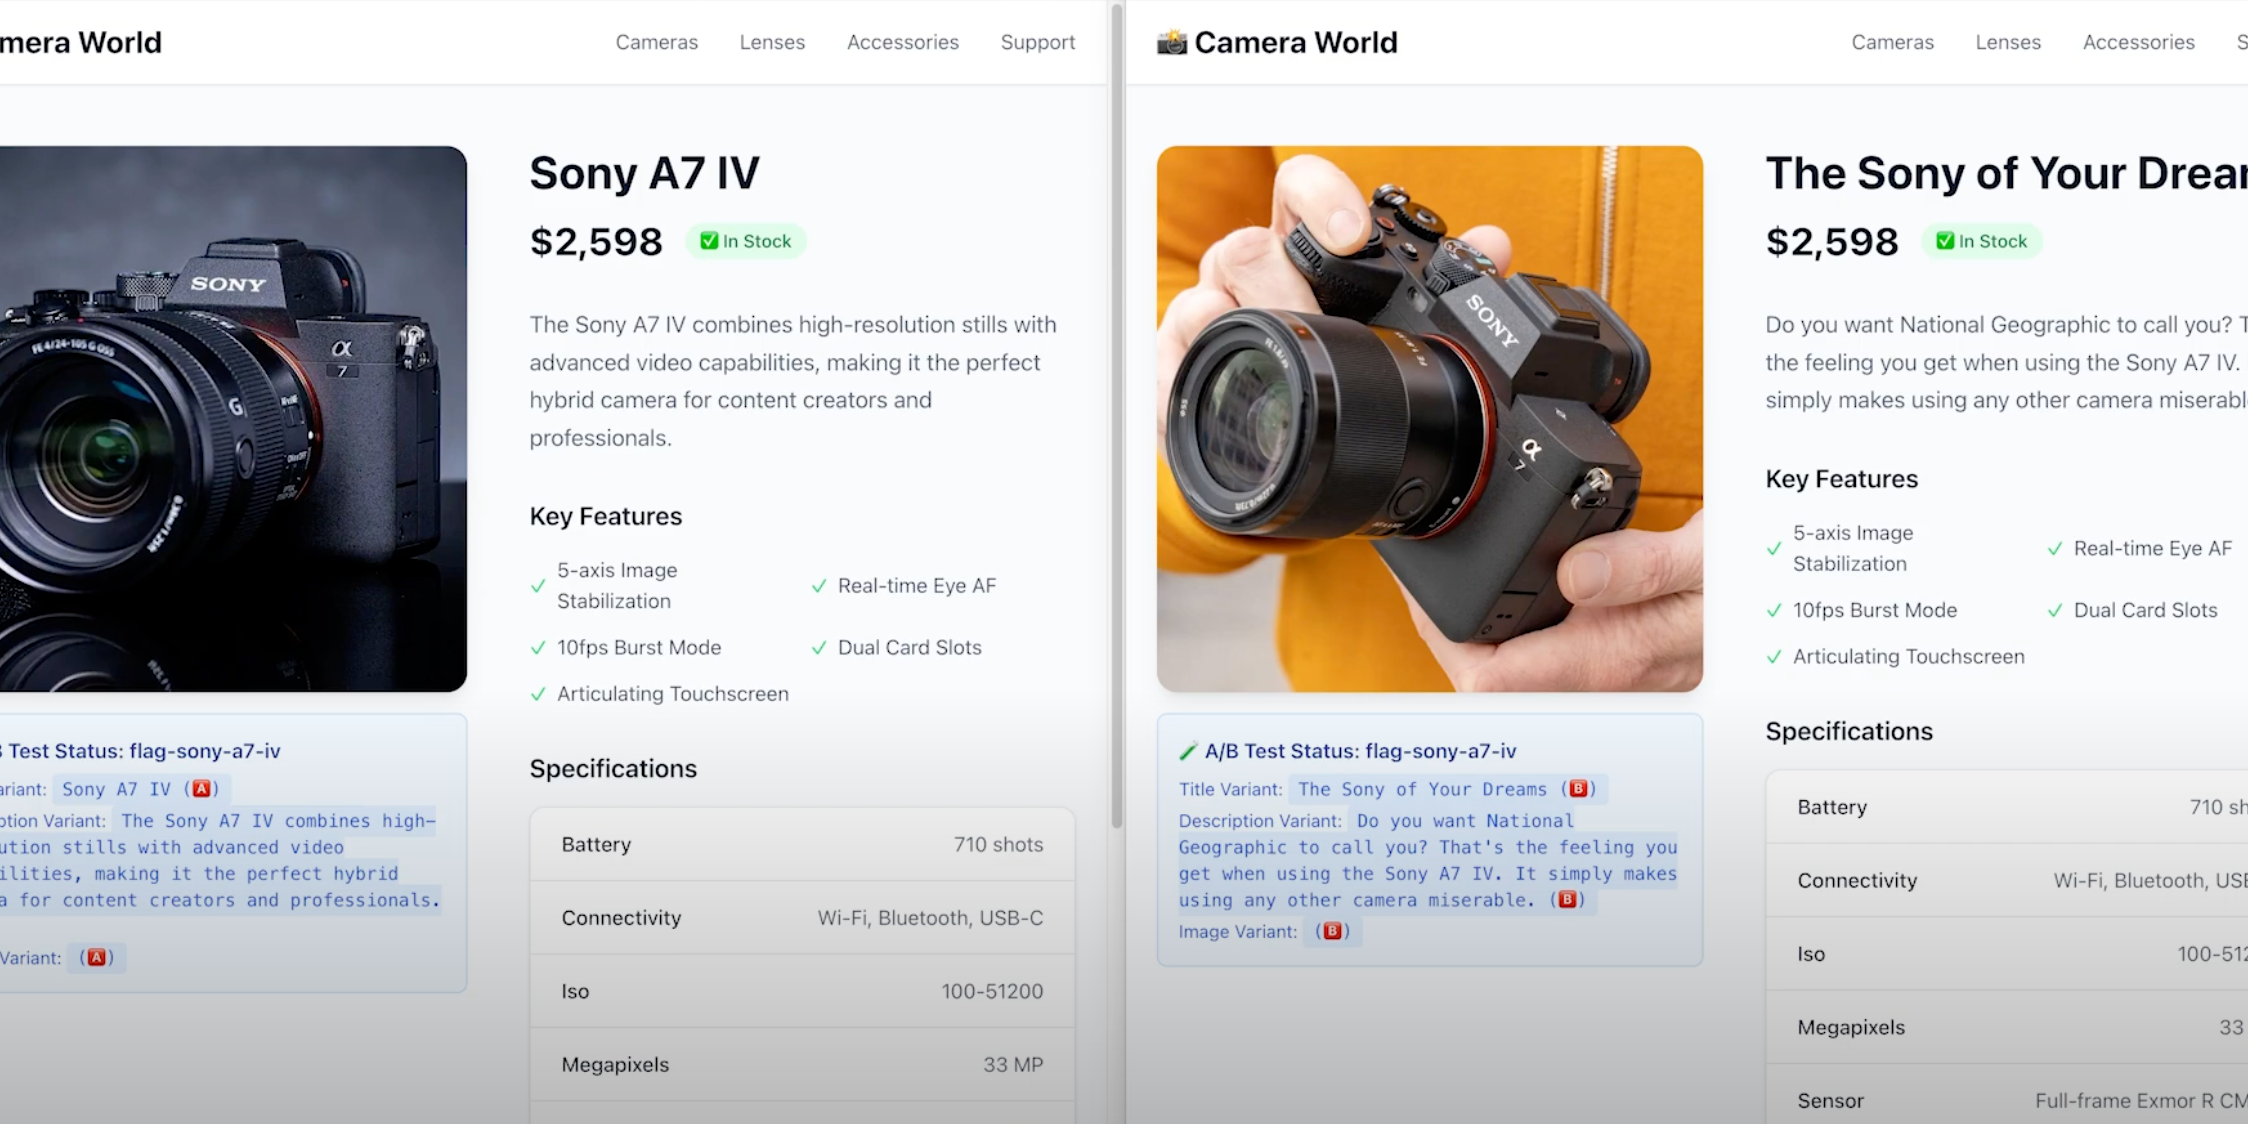Screen dimensions: 2248x1124
Task: Open the Cameras menu in the left page
Action: (656, 42)
